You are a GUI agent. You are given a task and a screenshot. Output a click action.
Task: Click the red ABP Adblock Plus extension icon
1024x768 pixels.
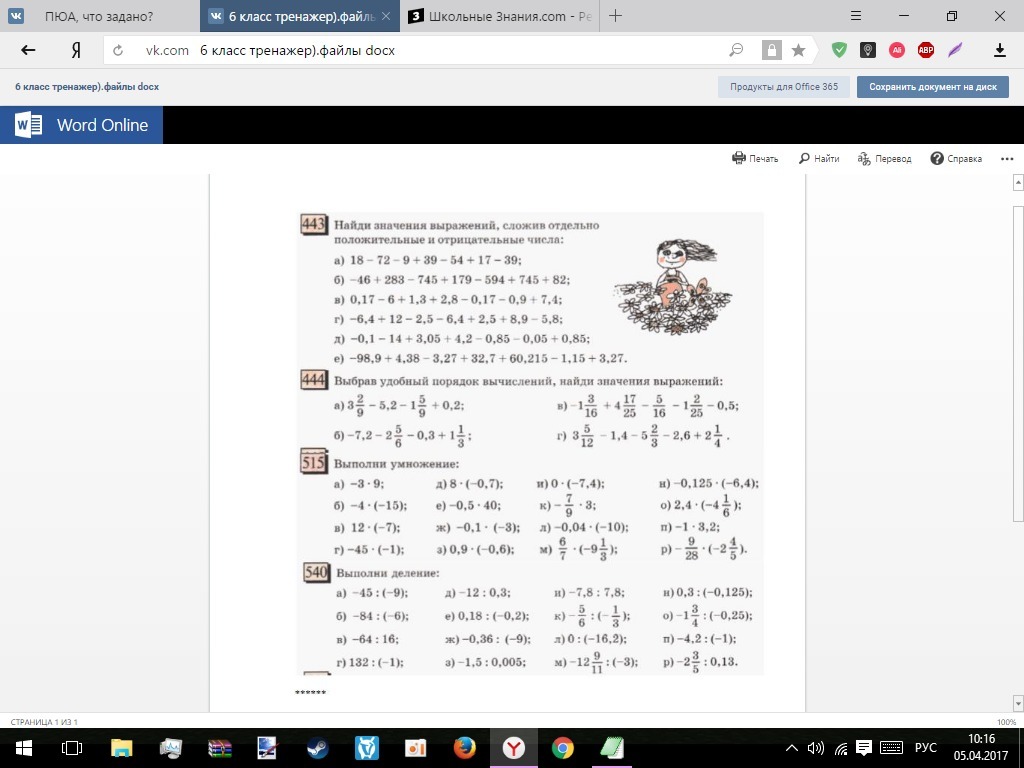coord(926,50)
